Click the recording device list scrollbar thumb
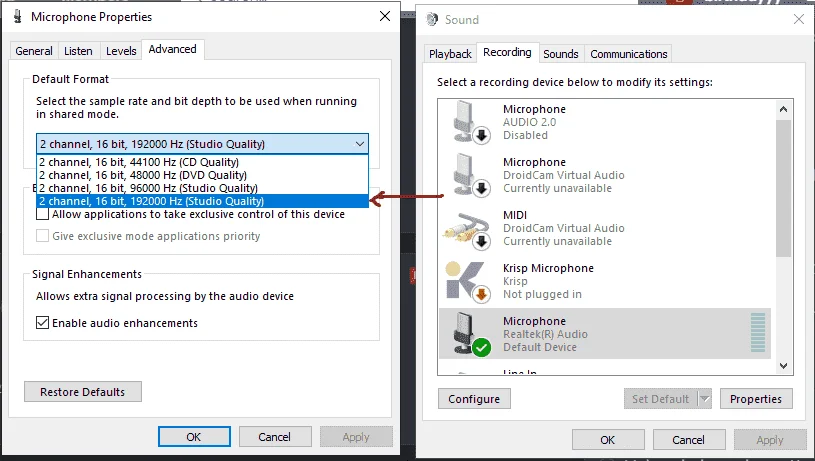815x461 pixels. point(784,188)
